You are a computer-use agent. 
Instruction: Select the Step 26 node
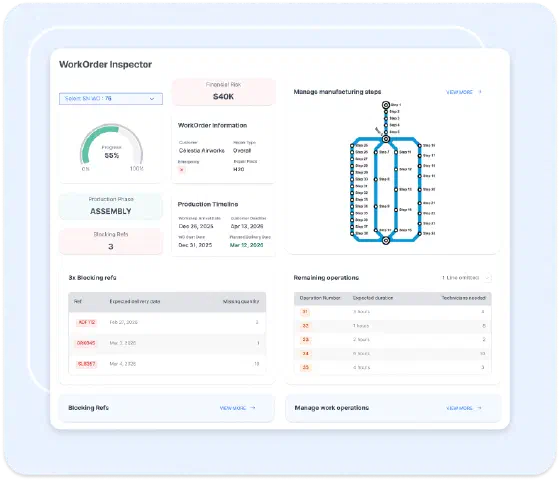coord(352,152)
